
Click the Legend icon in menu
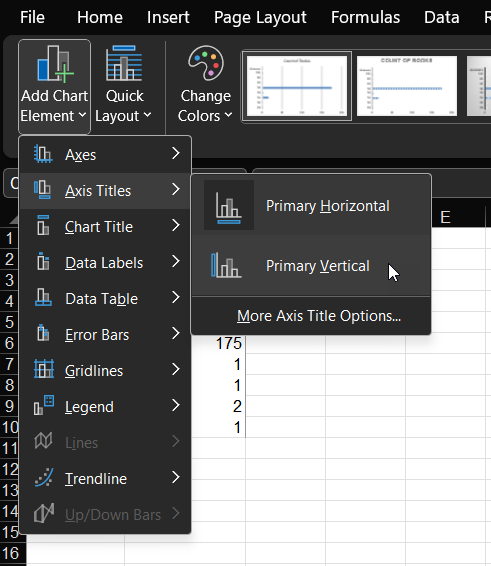(x=44, y=405)
